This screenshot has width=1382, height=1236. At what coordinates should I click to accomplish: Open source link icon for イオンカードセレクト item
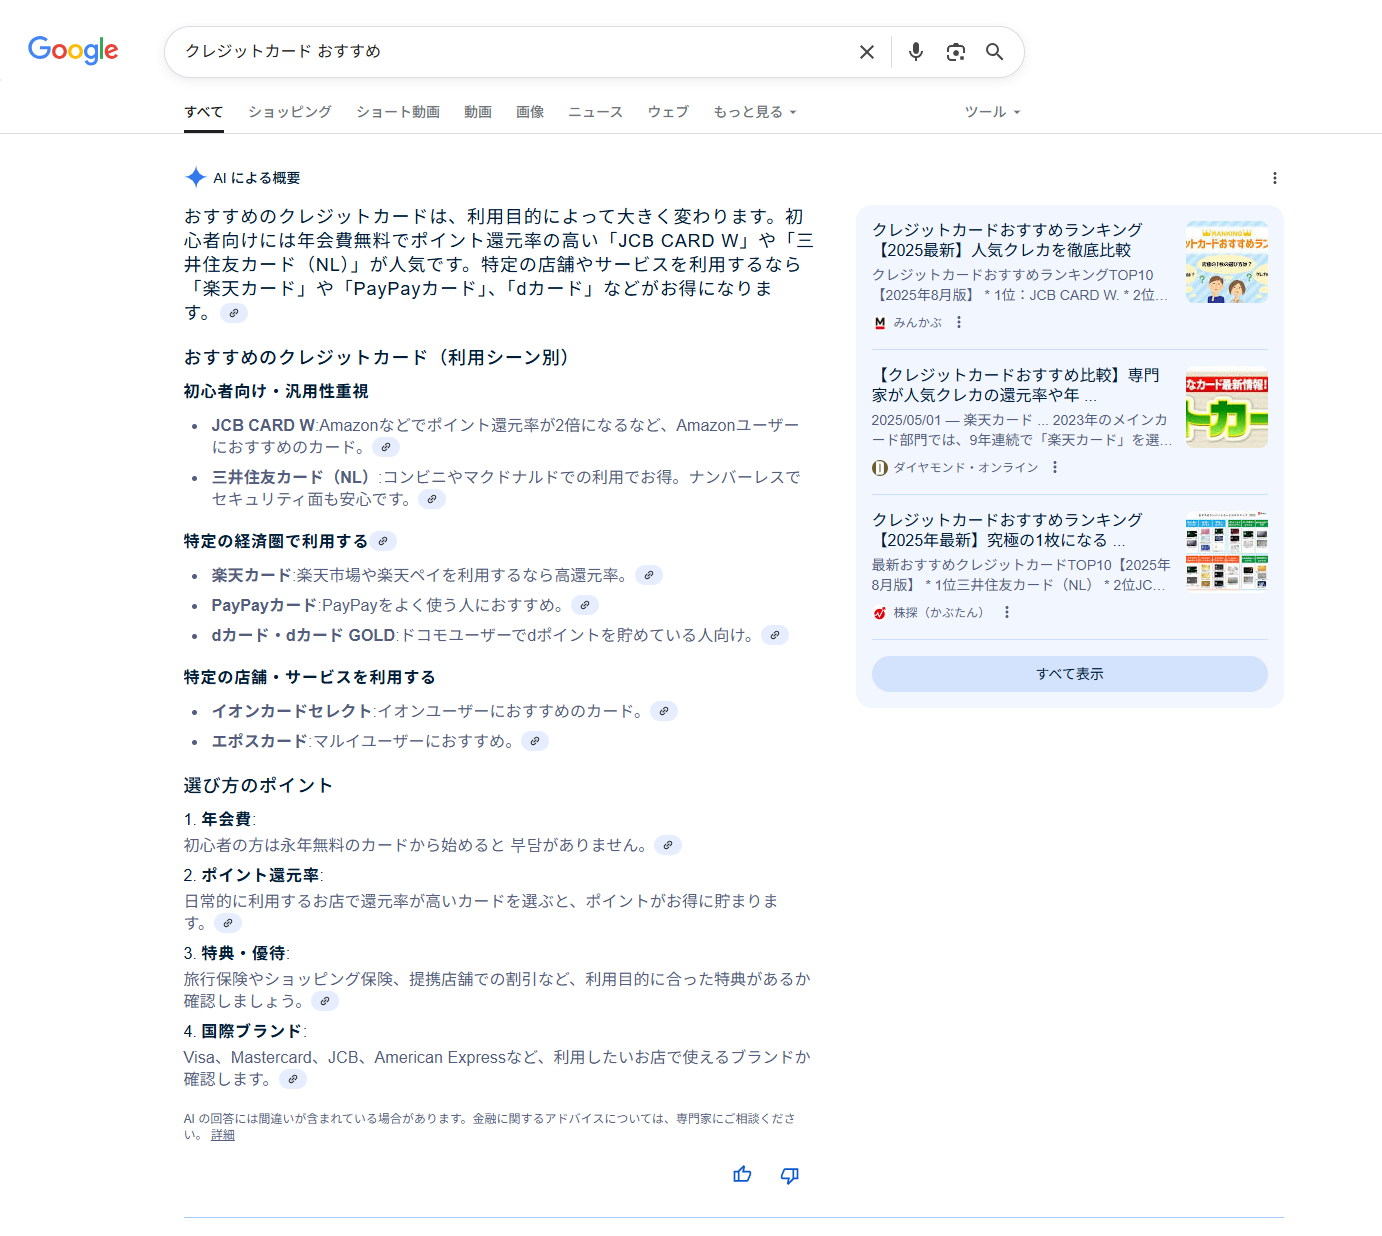coord(664,711)
